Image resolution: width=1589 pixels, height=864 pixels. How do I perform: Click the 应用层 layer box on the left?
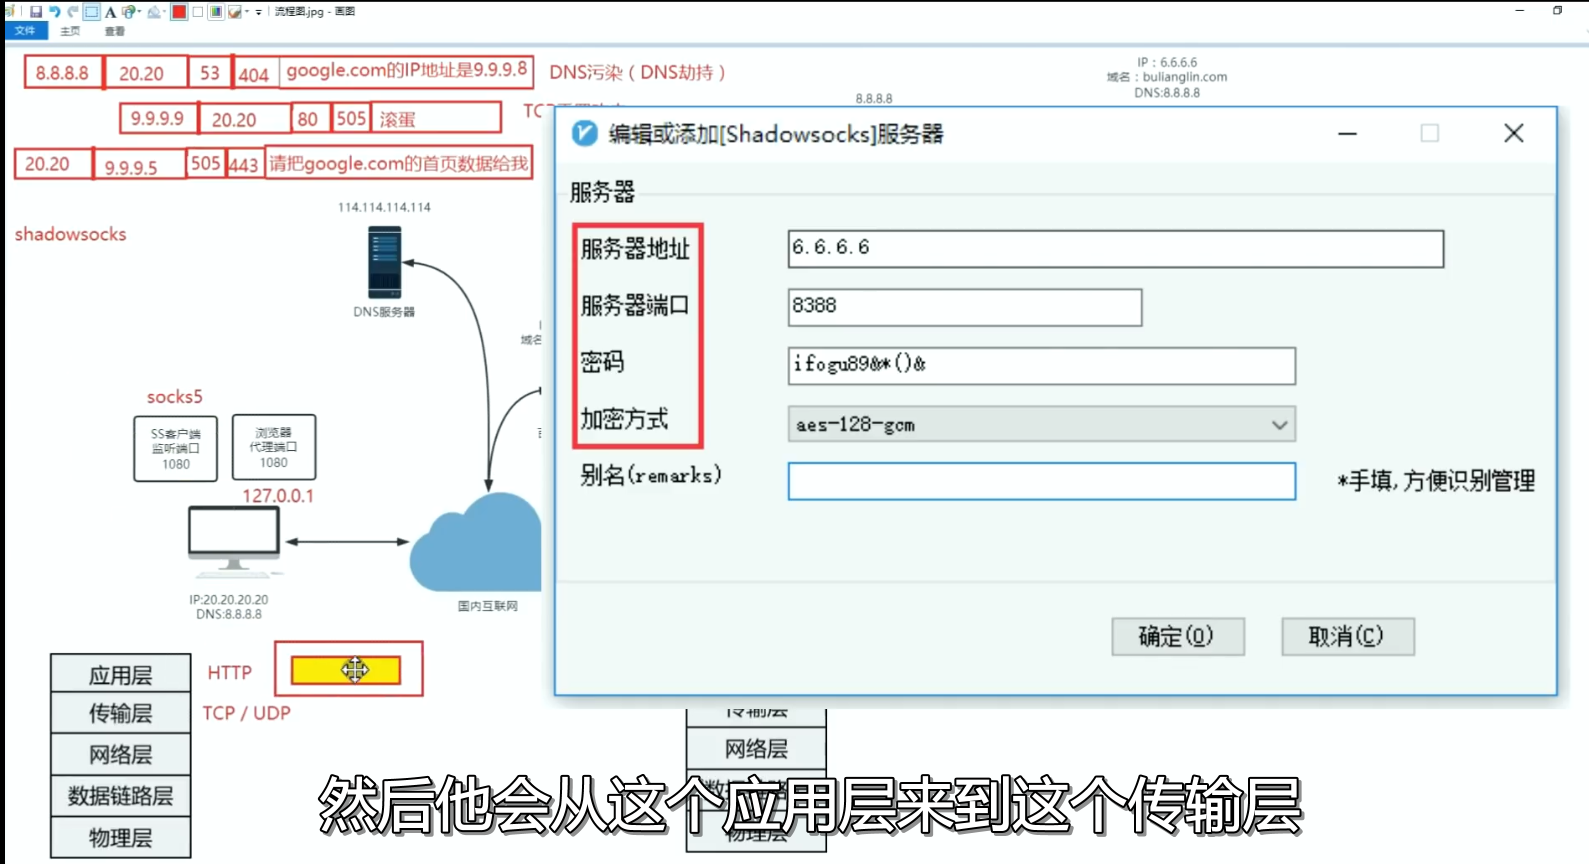[x=121, y=674]
